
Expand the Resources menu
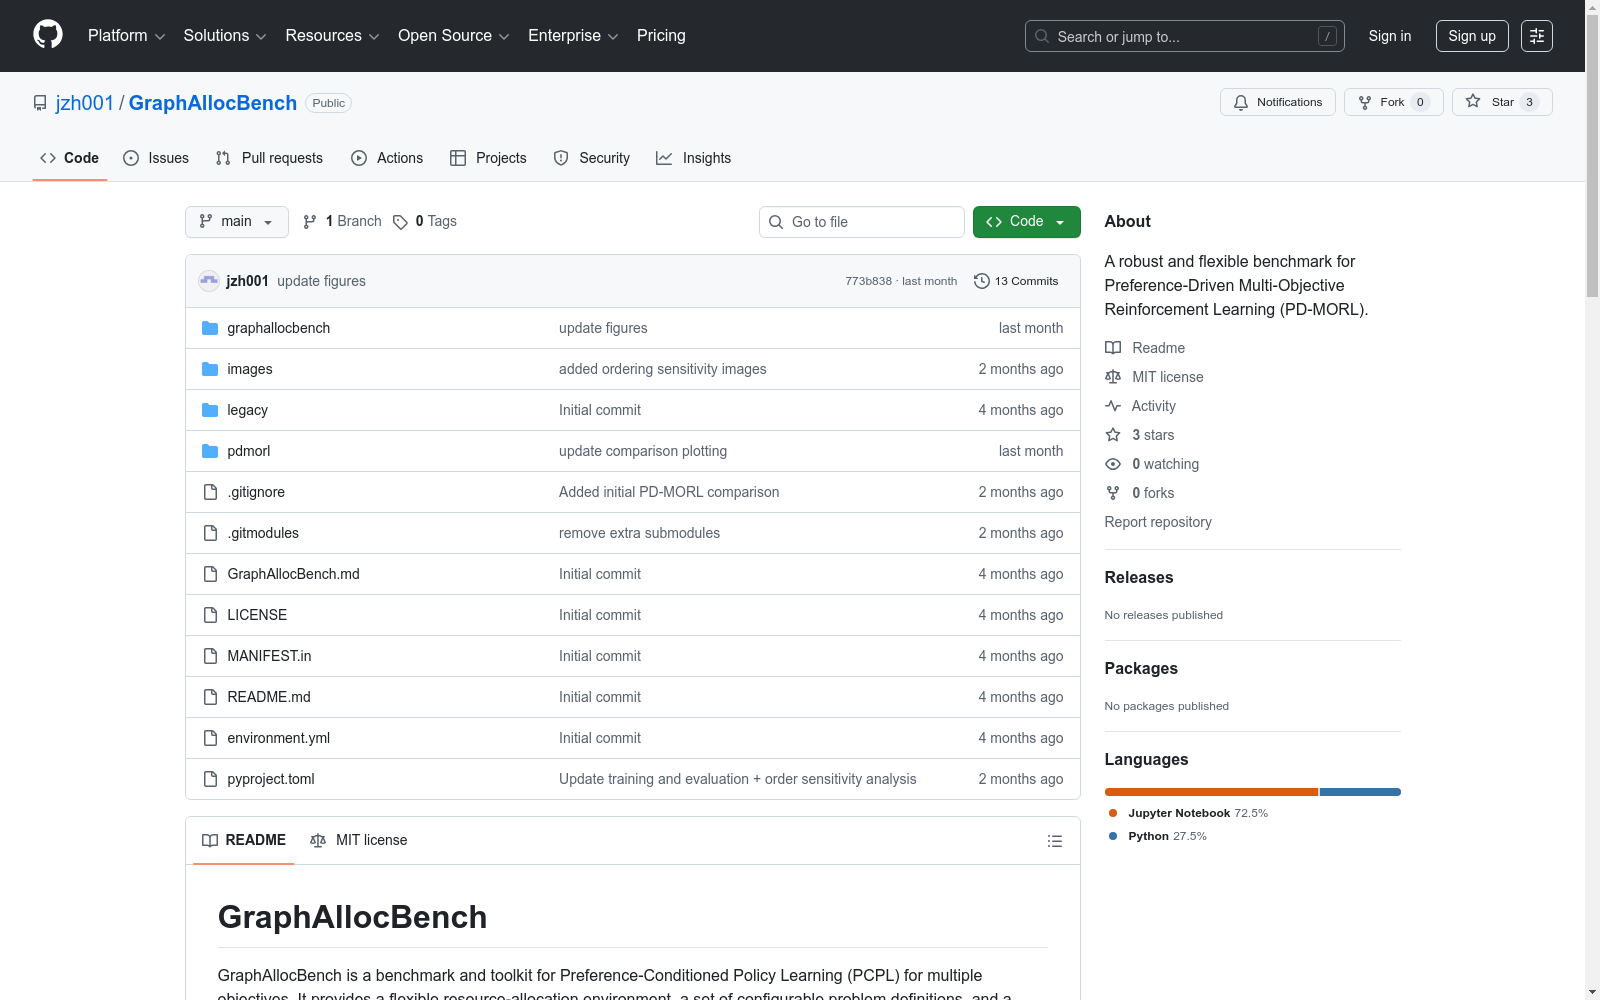332,36
